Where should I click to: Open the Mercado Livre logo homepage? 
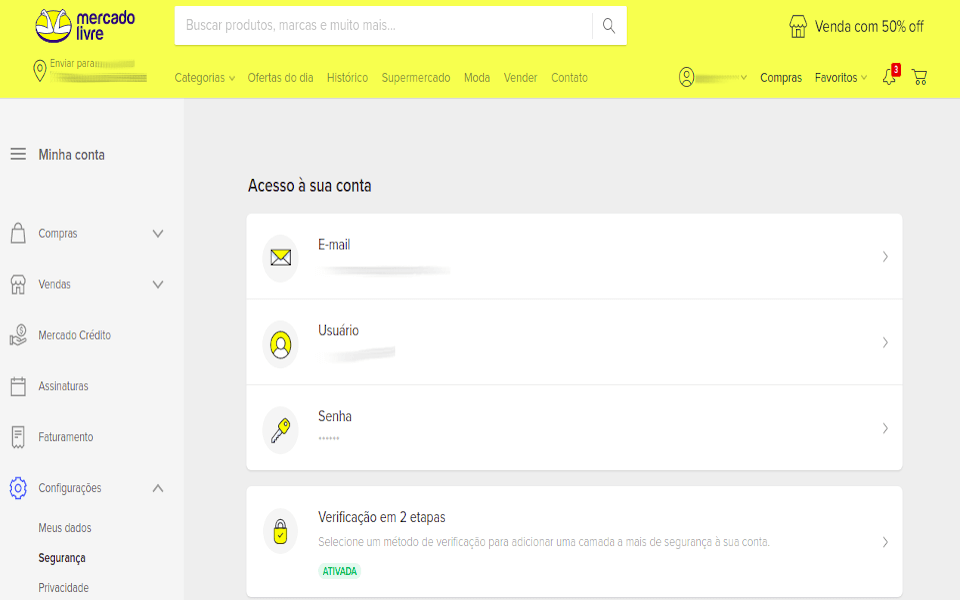(85, 26)
